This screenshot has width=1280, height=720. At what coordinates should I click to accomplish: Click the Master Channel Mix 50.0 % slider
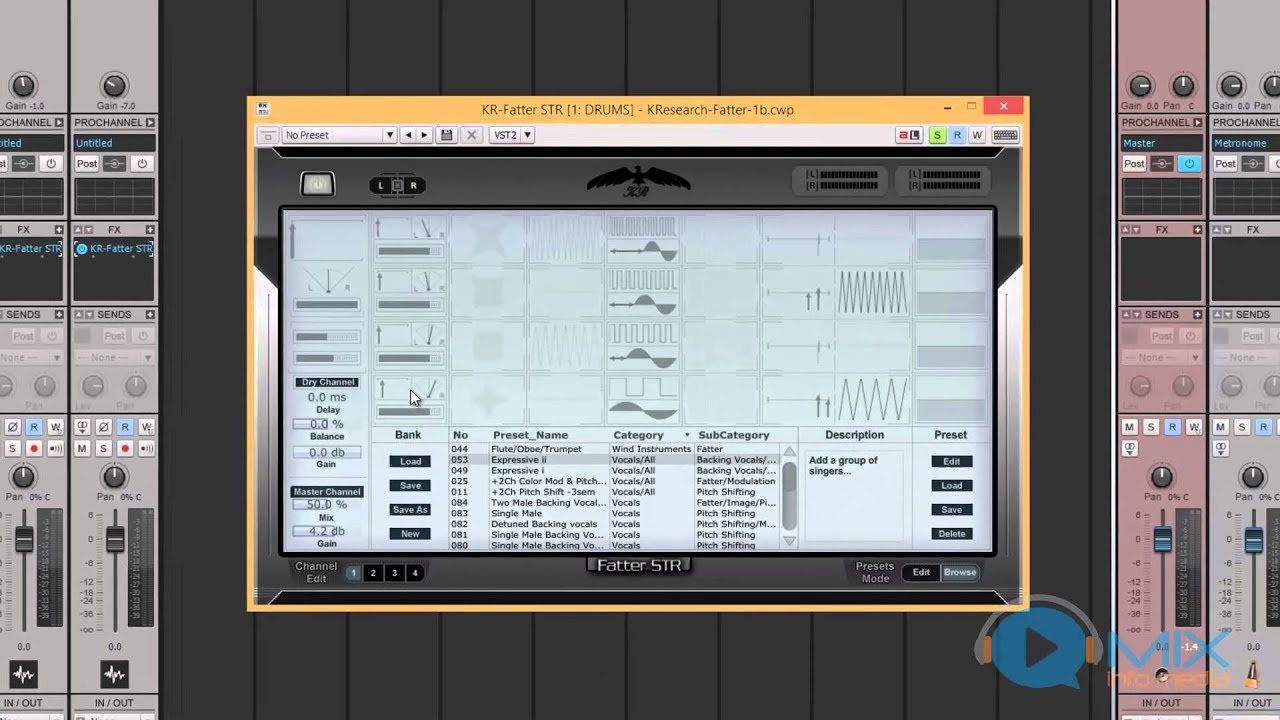click(327, 505)
